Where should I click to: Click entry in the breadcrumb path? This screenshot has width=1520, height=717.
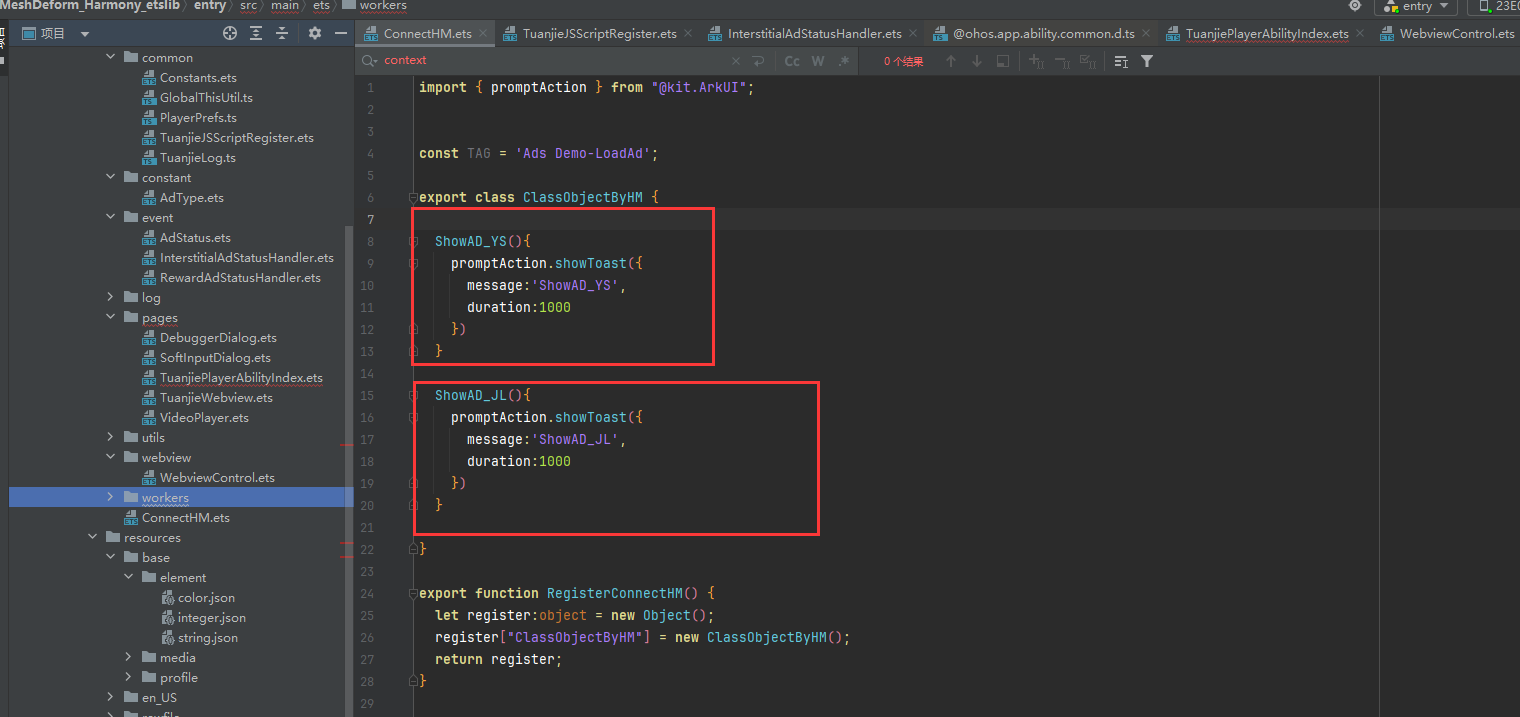tap(209, 6)
